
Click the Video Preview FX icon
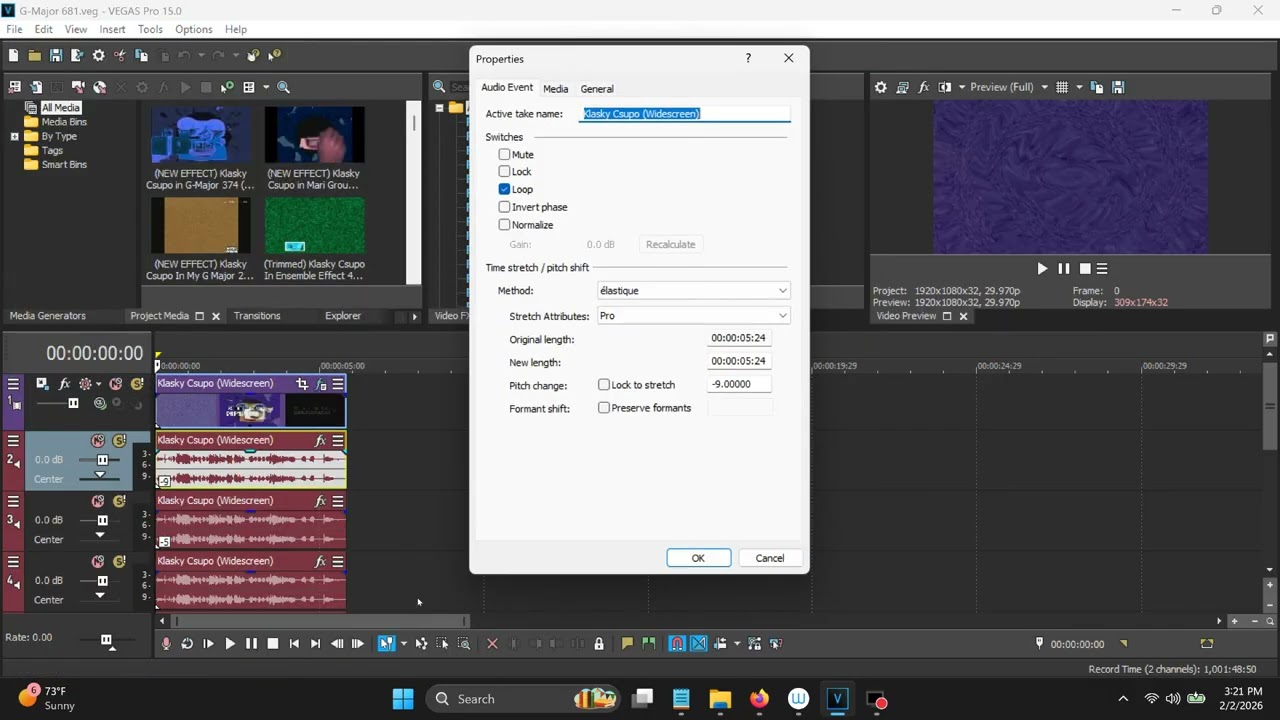(924, 87)
